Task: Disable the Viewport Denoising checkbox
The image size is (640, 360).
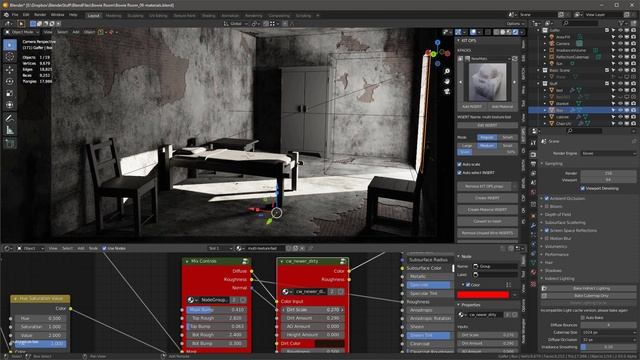Action: [582, 189]
